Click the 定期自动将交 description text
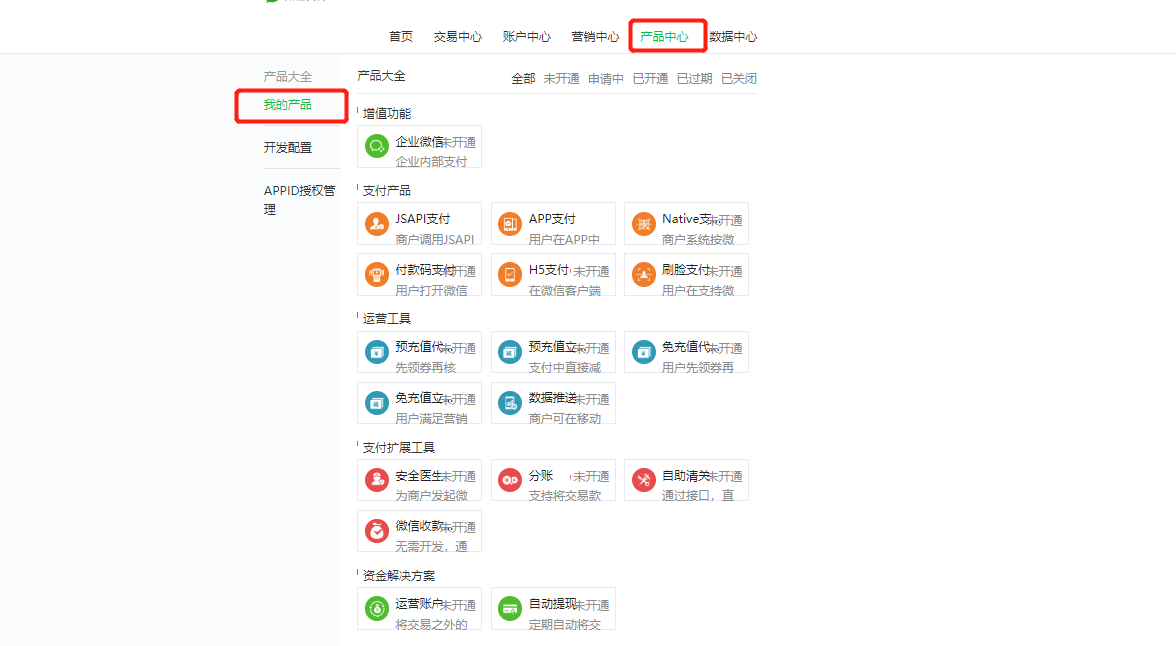The width and height of the screenshot is (1176, 646). [565, 624]
